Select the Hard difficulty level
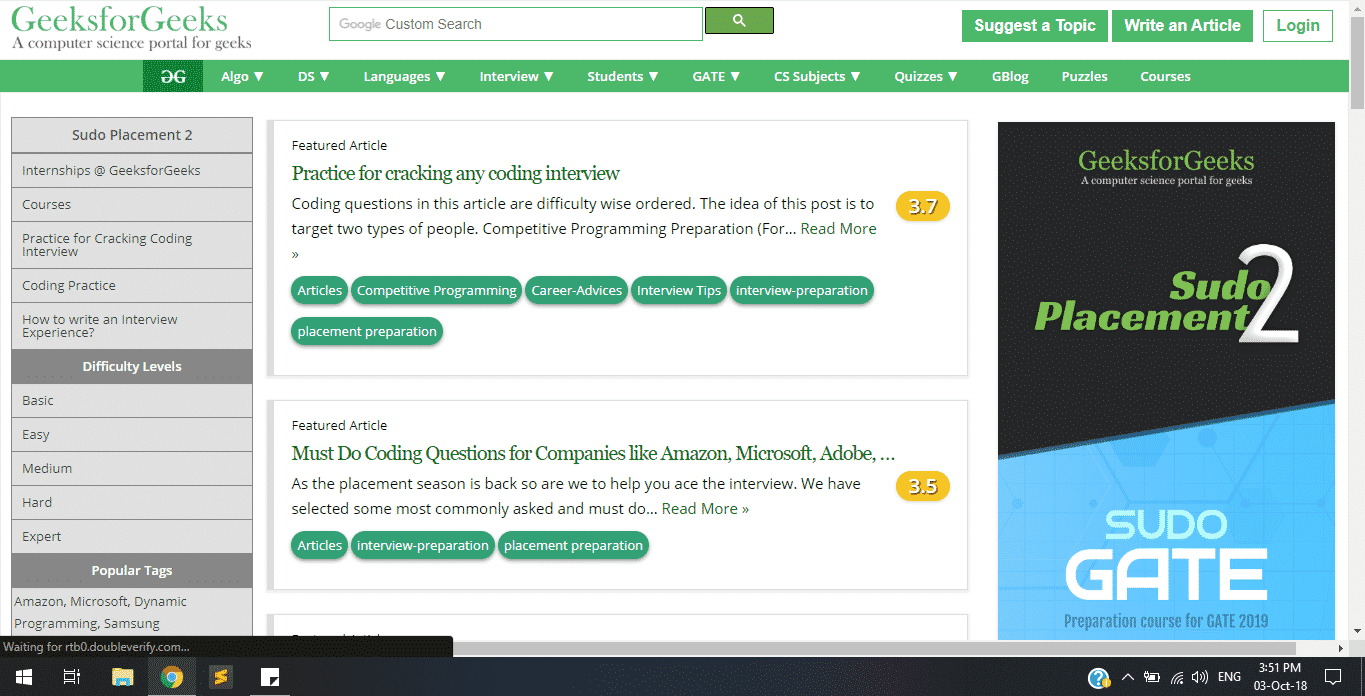 [132, 502]
